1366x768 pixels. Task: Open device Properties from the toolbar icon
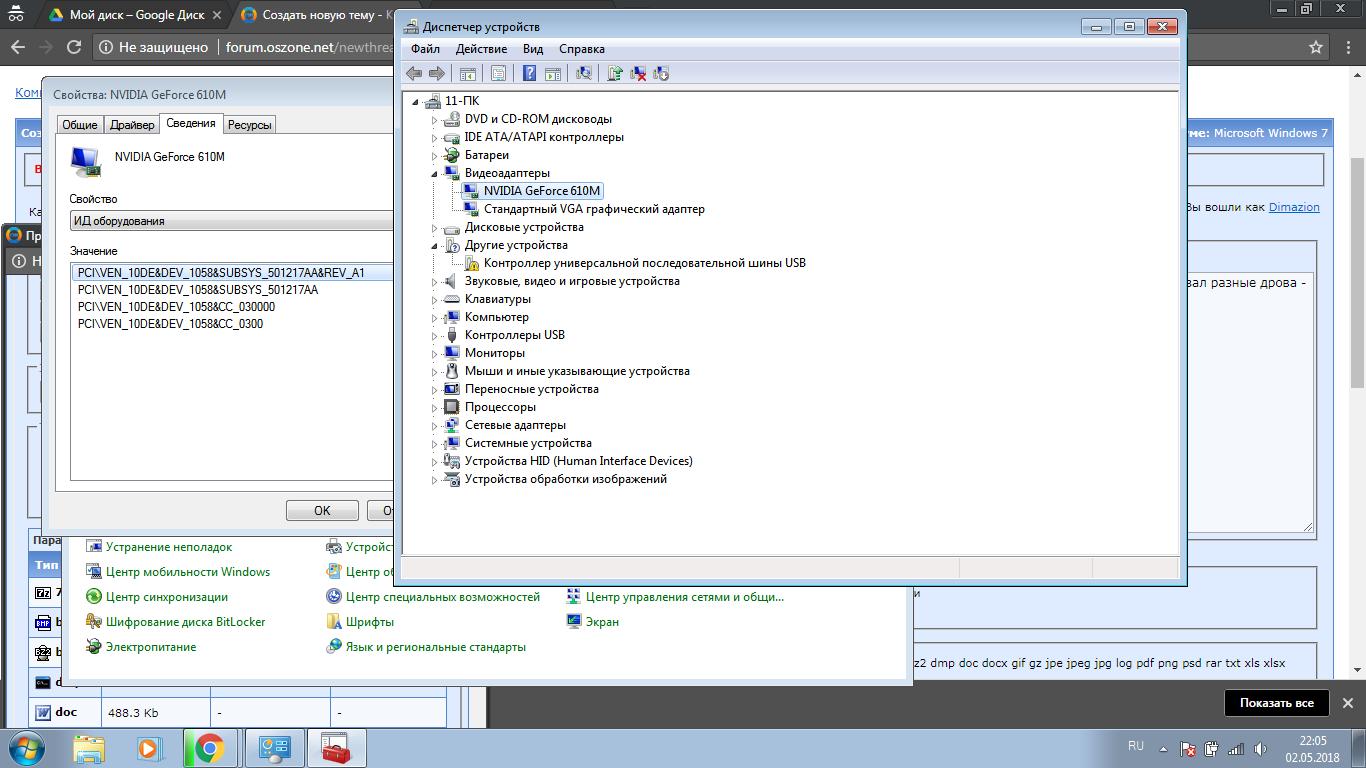[x=498, y=73]
